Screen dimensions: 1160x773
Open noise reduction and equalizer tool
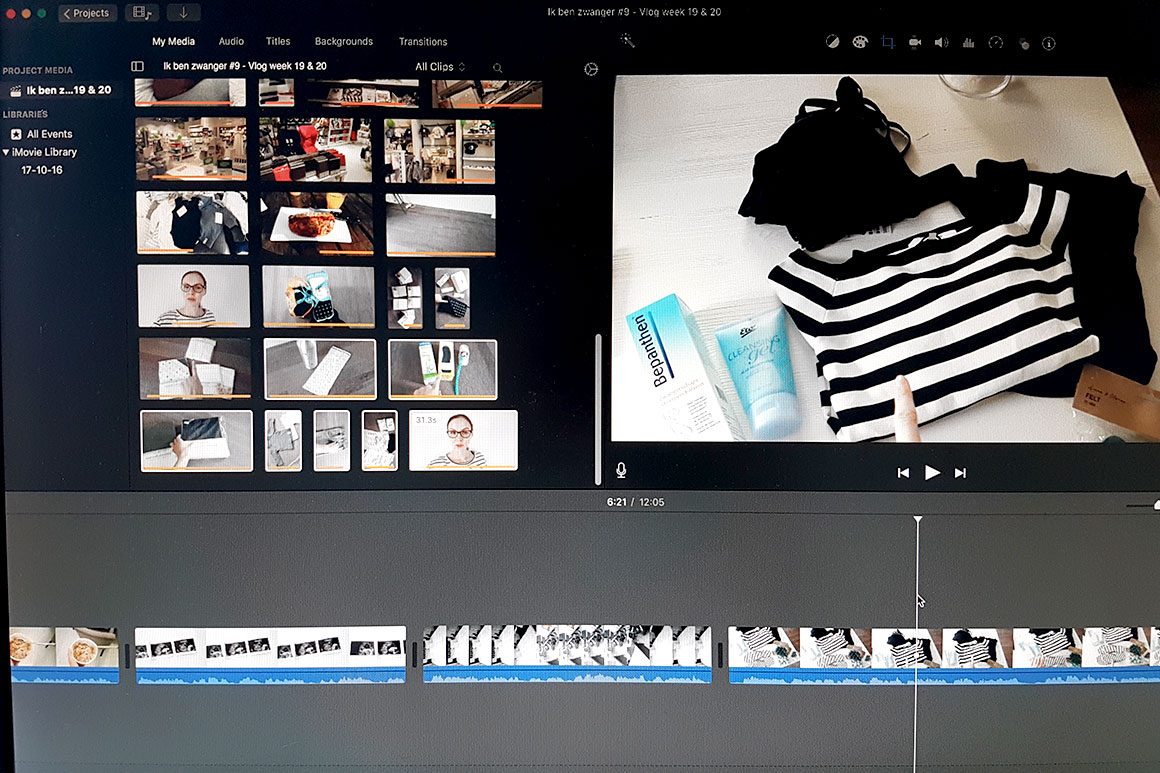point(968,42)
